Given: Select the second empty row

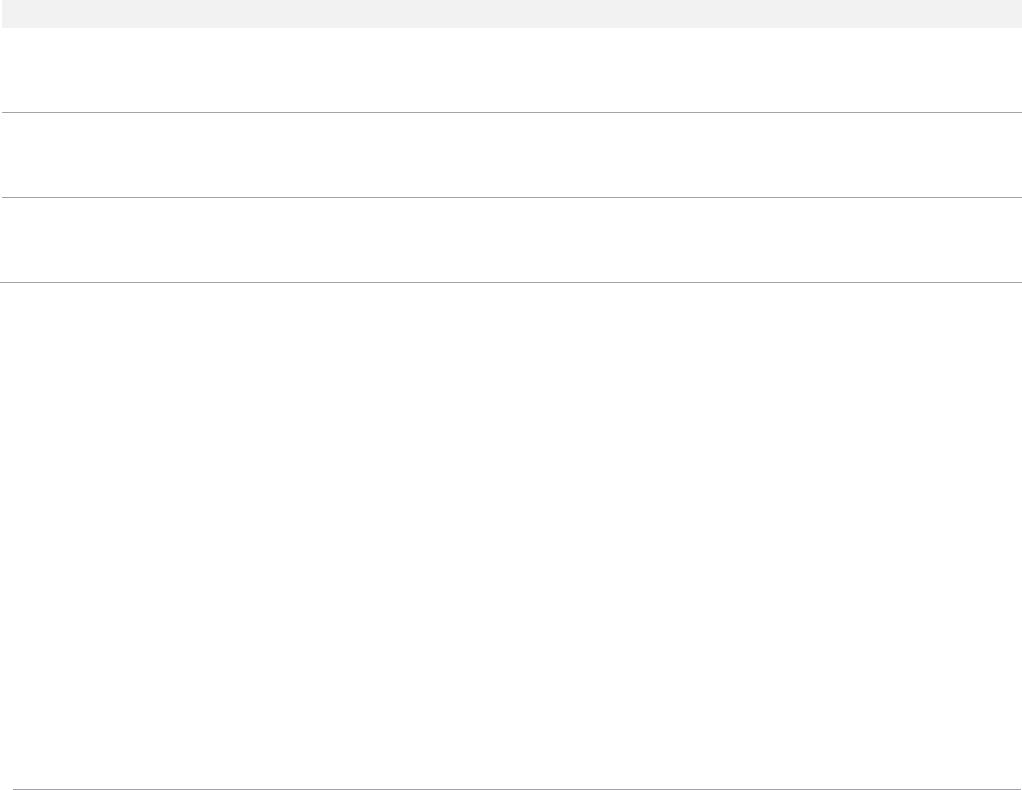Looking at the screenshot, I should click(x=511, y=155).
